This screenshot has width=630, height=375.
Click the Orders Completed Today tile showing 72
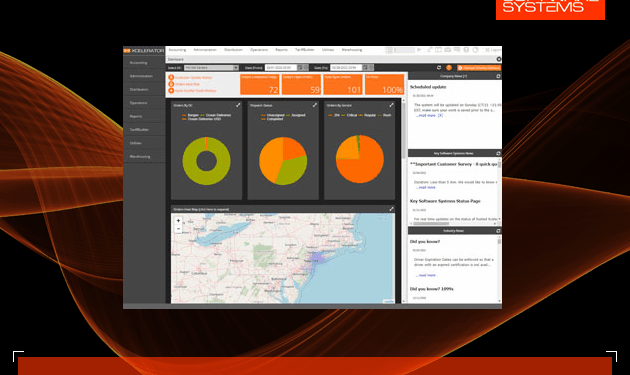[260, 84]
